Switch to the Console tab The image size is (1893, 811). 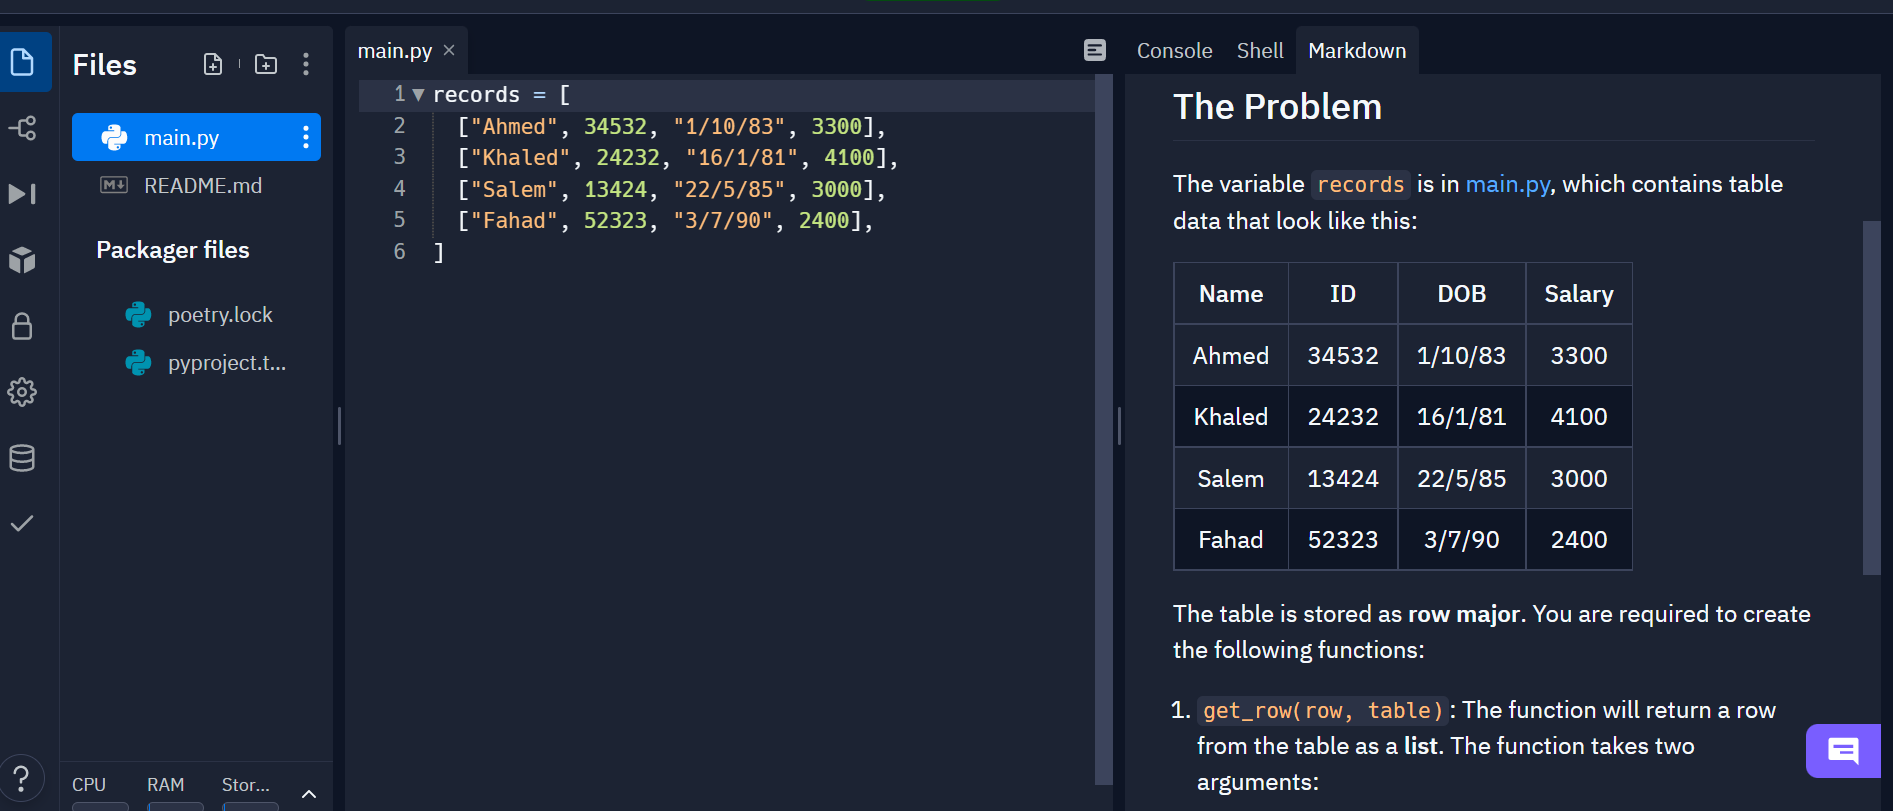click(x=1174, y=50)
